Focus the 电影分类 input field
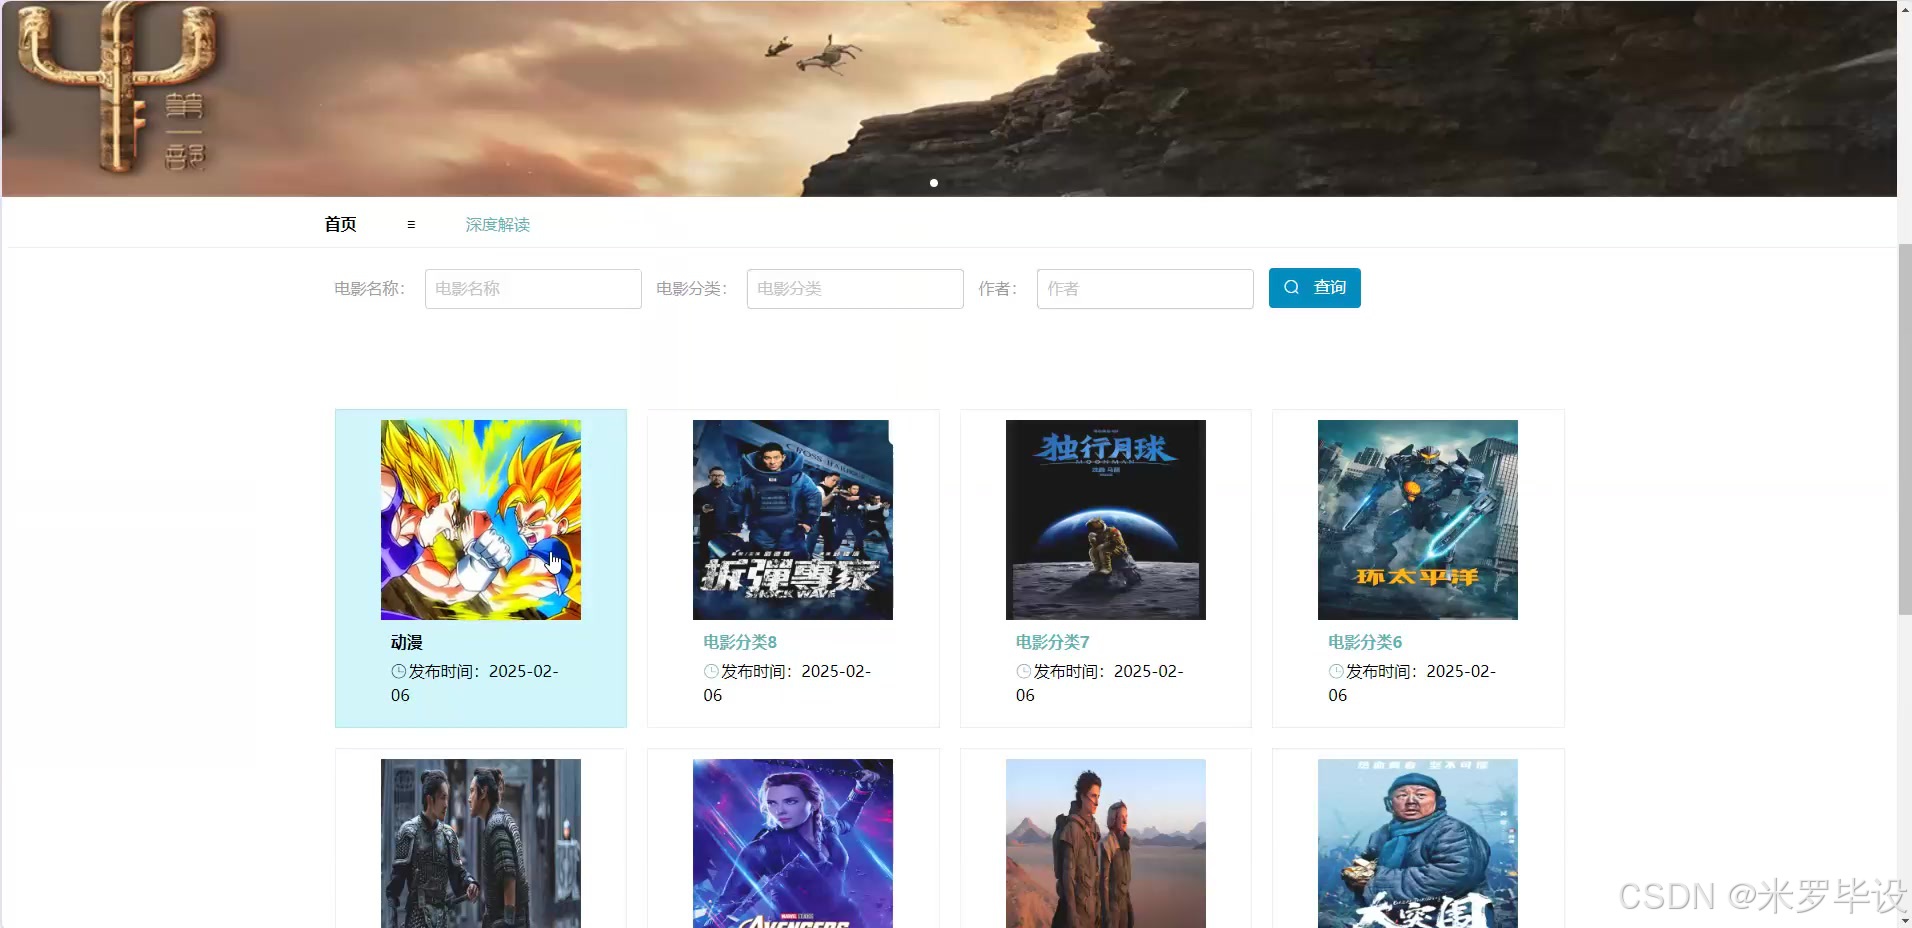The image size is (1912, 928). coord(855,288)
